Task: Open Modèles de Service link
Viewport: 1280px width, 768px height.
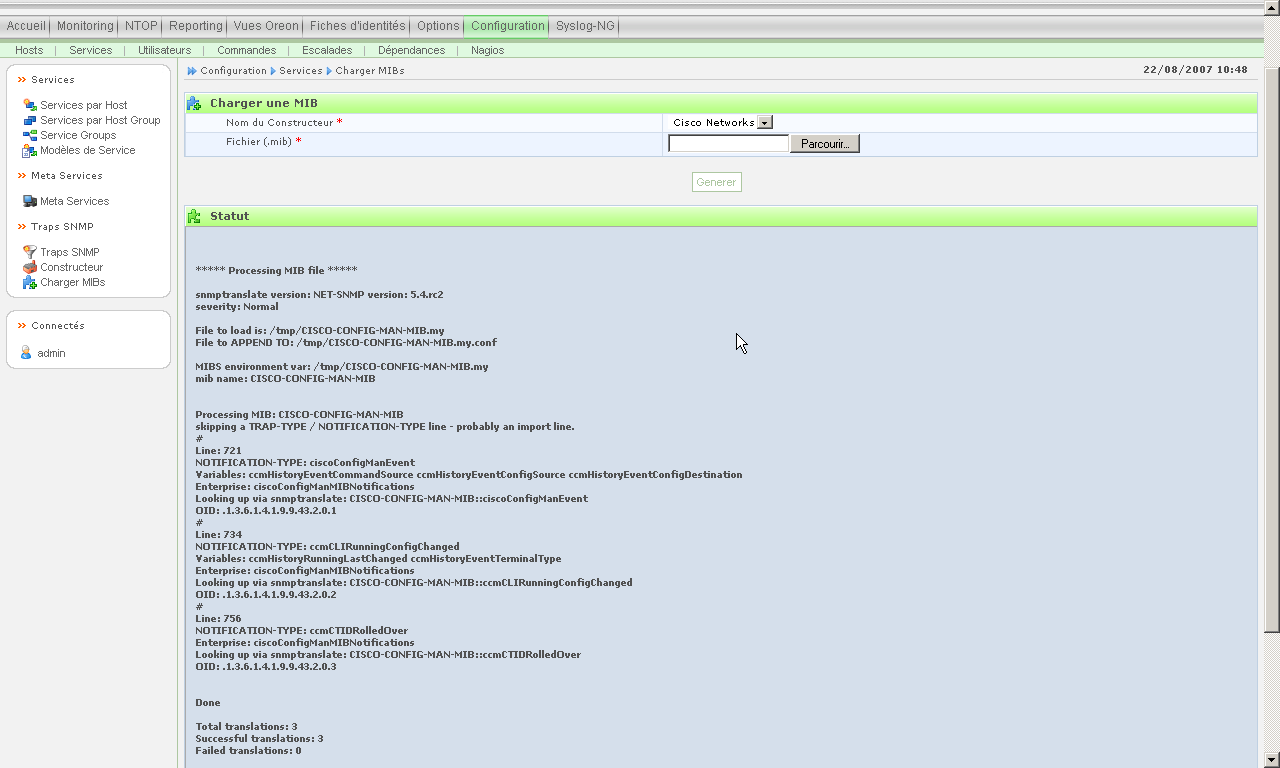Action: tap(88, 150)
